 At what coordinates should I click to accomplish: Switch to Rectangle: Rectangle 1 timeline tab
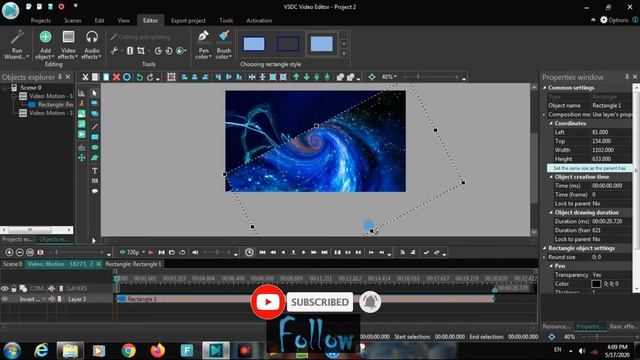tap(133, 264)
